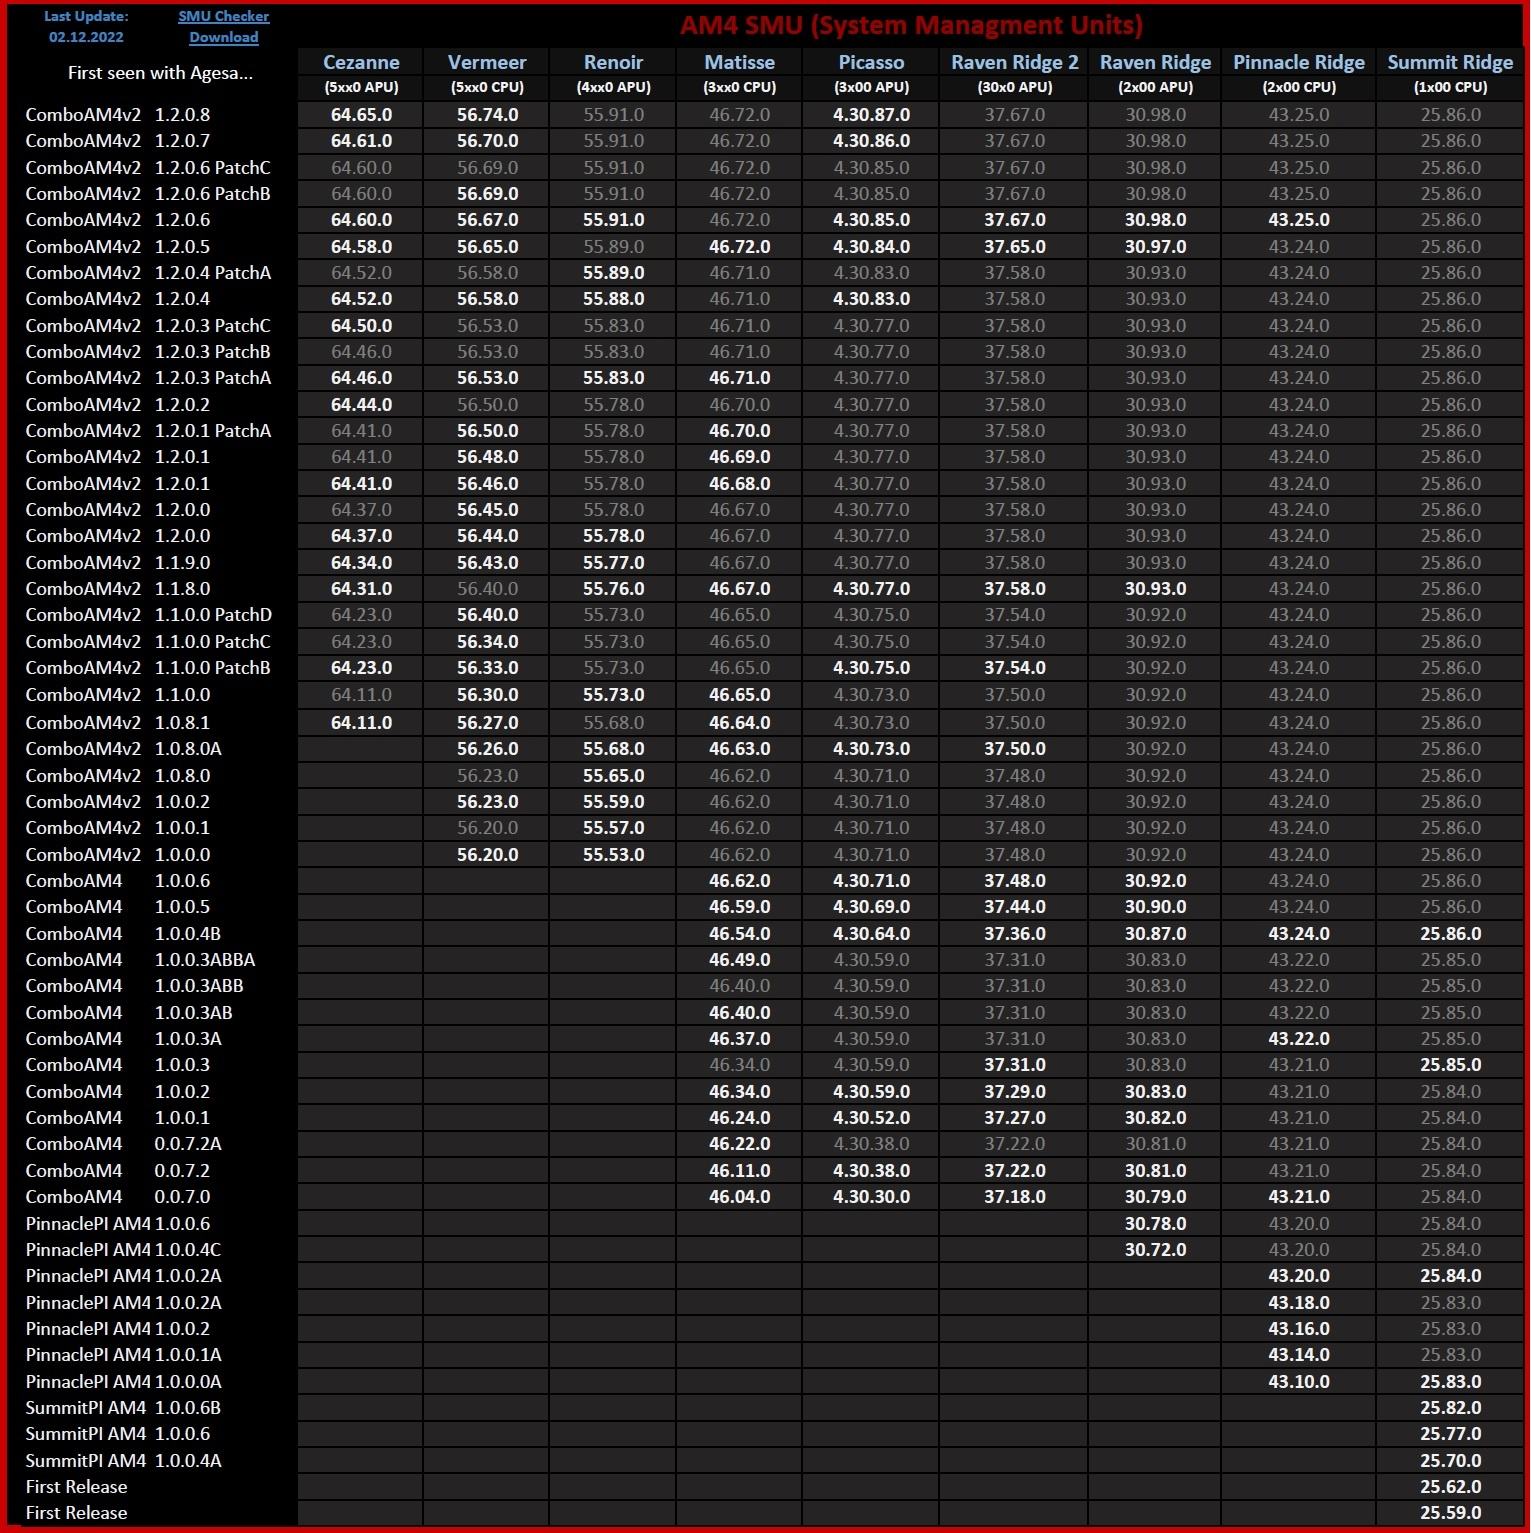Click the Matisse cell 46.04.0

coord(739,1196)
